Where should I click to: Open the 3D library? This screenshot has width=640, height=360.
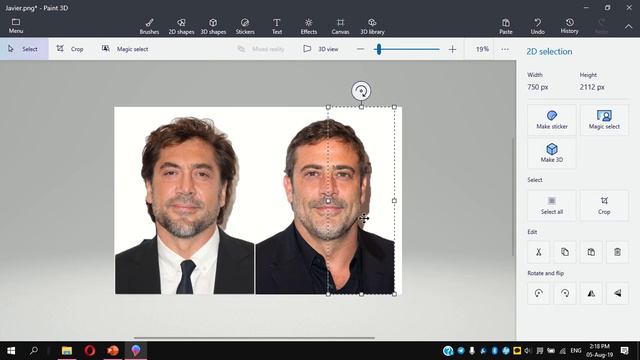pos(372,26)
